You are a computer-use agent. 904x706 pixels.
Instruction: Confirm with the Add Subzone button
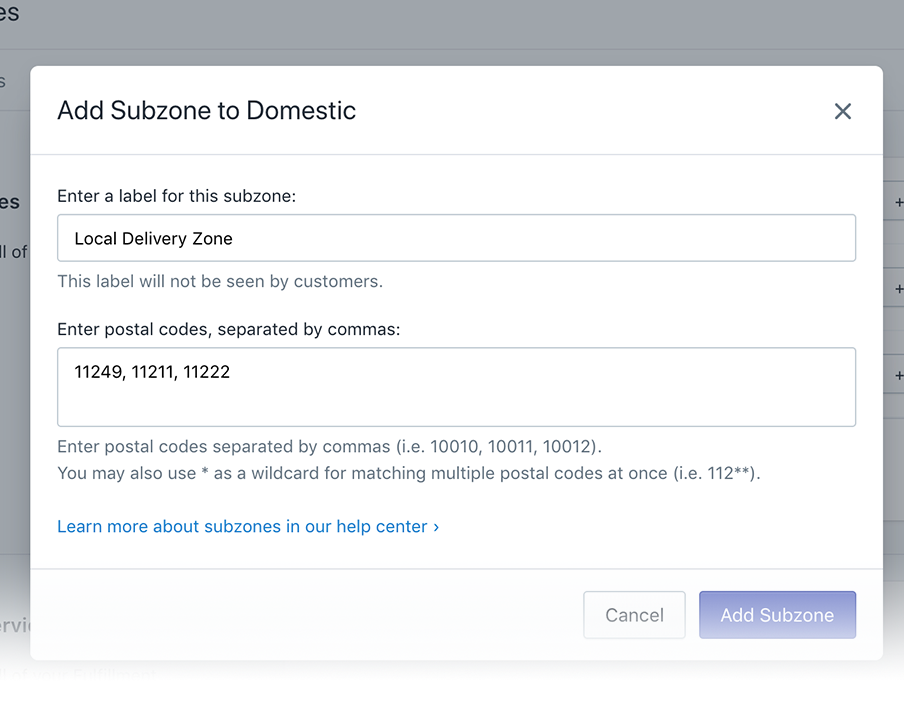point(777,615)
